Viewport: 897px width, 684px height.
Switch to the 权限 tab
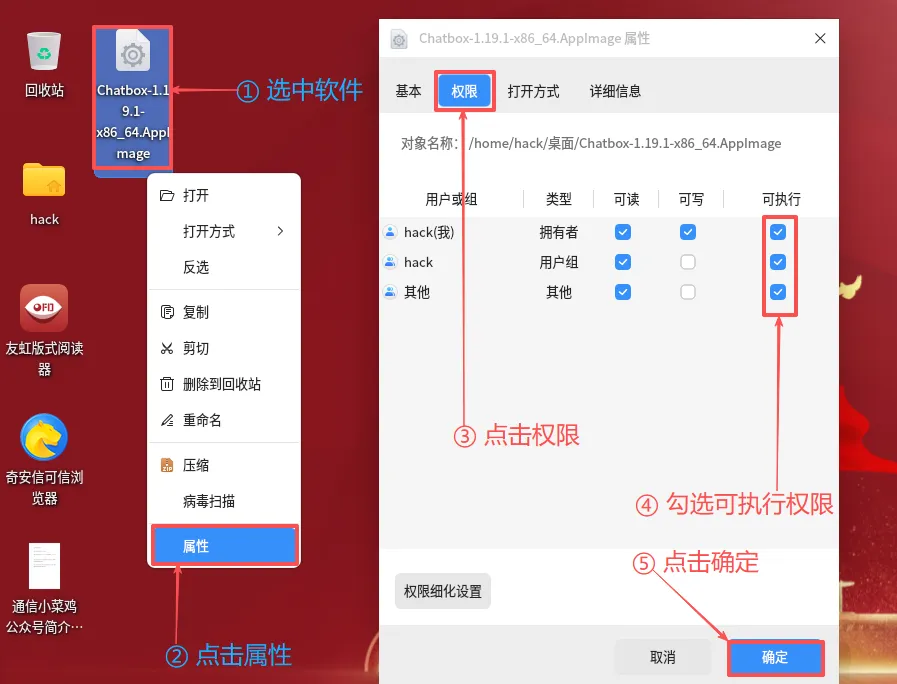(465, 91)
